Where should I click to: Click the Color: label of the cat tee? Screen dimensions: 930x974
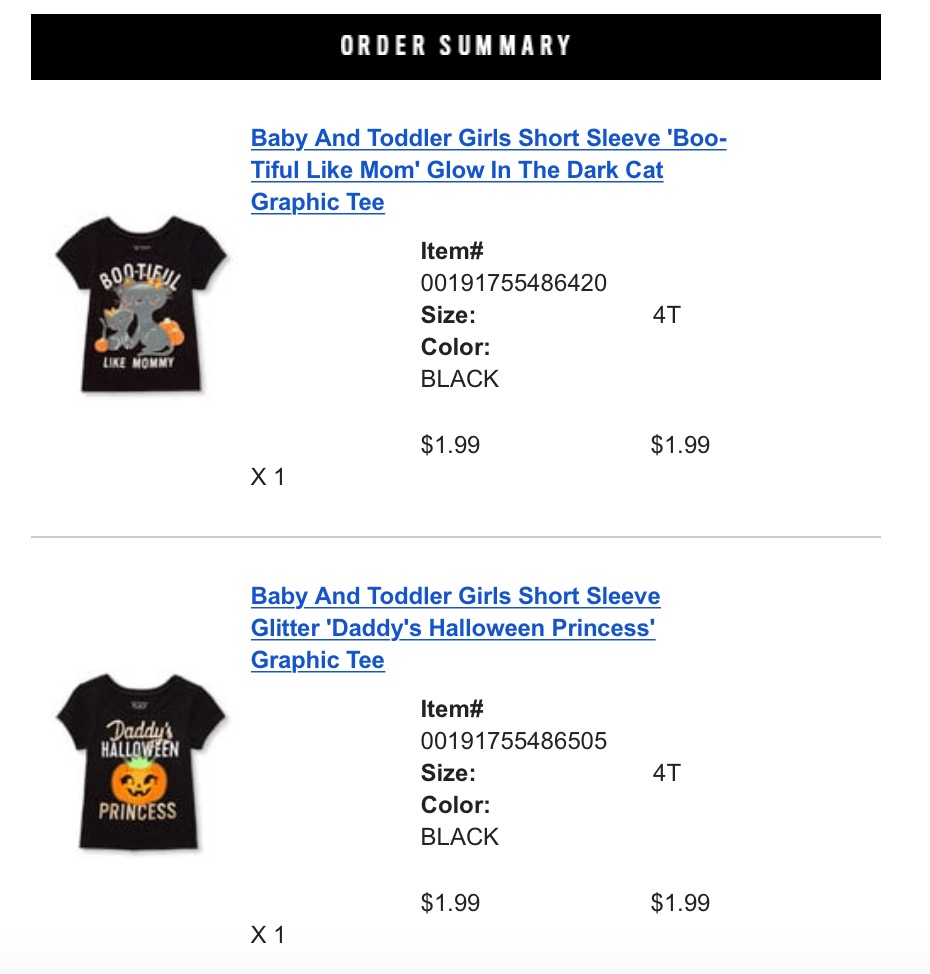(x=455, y=347)
